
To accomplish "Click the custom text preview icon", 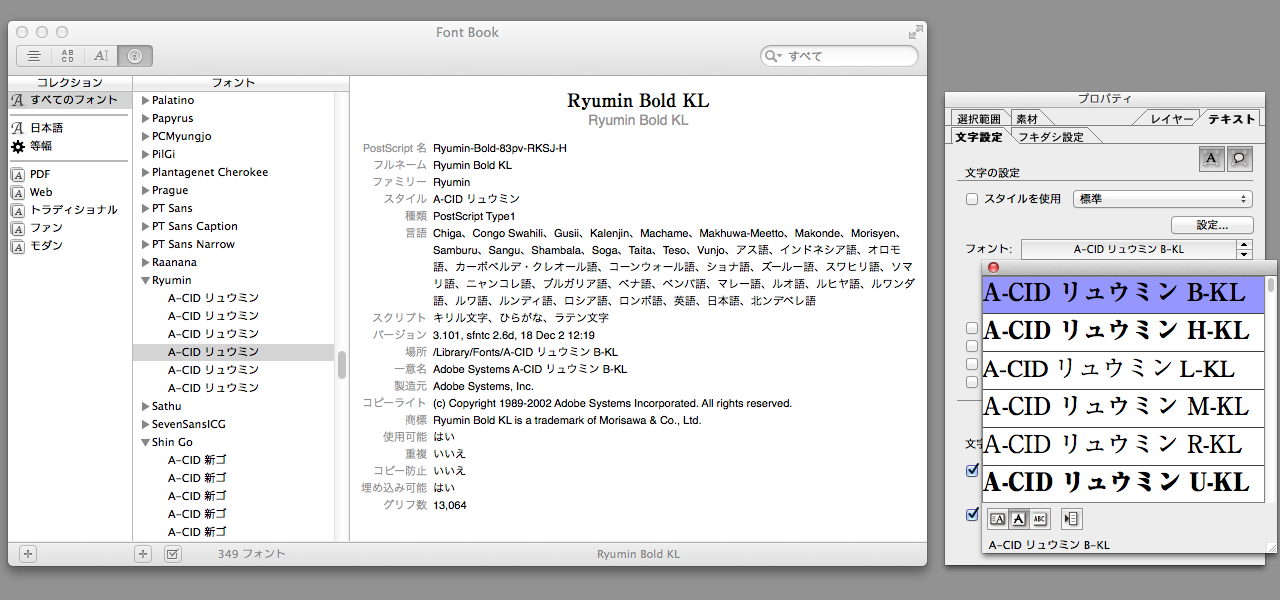I will tap(101, 56).
